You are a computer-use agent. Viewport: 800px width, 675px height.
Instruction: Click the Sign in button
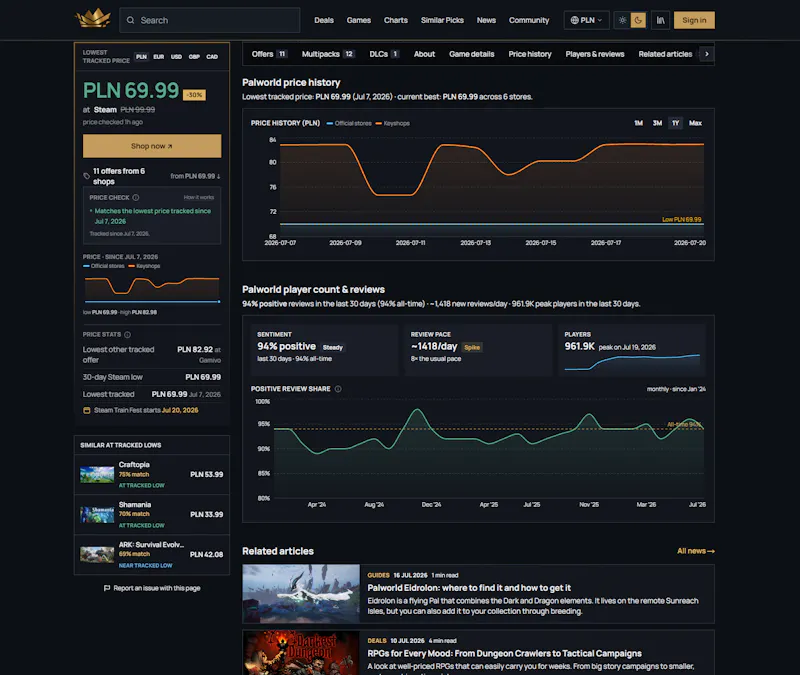click(x=694, y=20)
